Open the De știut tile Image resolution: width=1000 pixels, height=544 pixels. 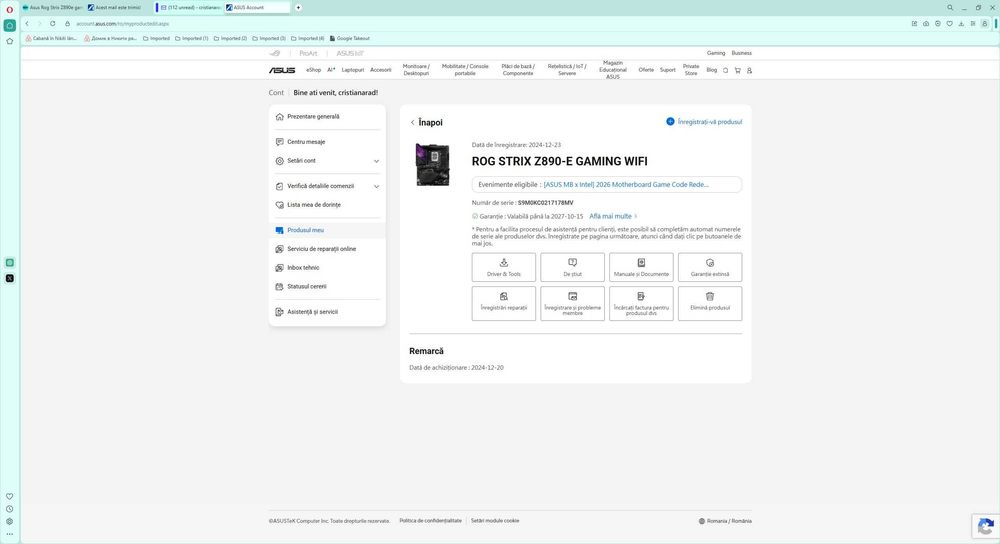tap(572, 267)
